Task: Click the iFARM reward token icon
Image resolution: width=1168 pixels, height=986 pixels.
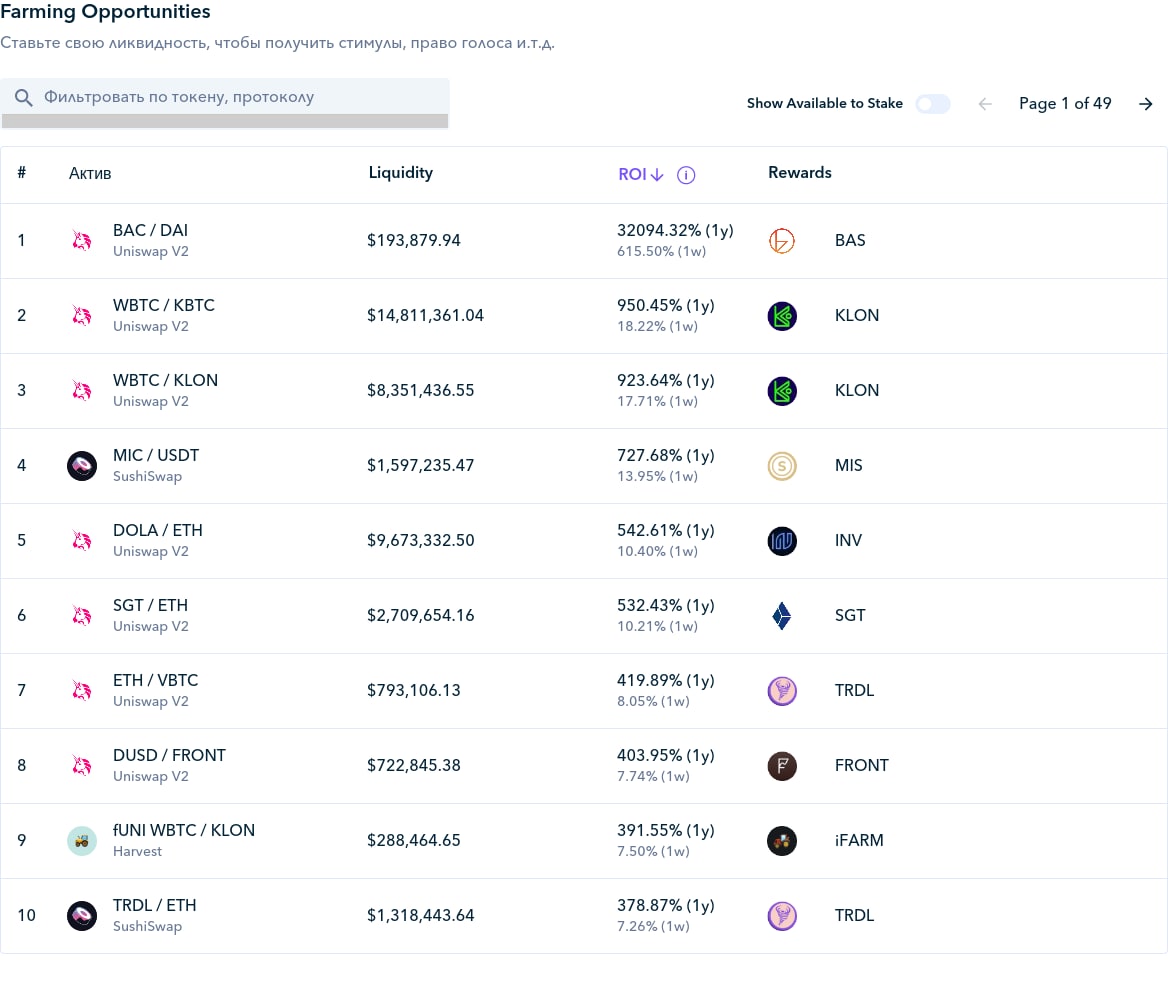Action: (x=782, y=841)
